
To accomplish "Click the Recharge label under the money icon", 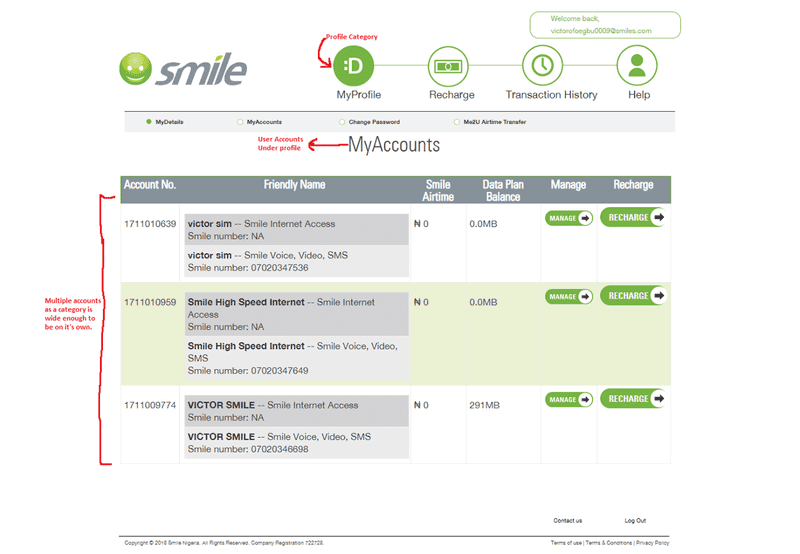I will coord(452,95).
